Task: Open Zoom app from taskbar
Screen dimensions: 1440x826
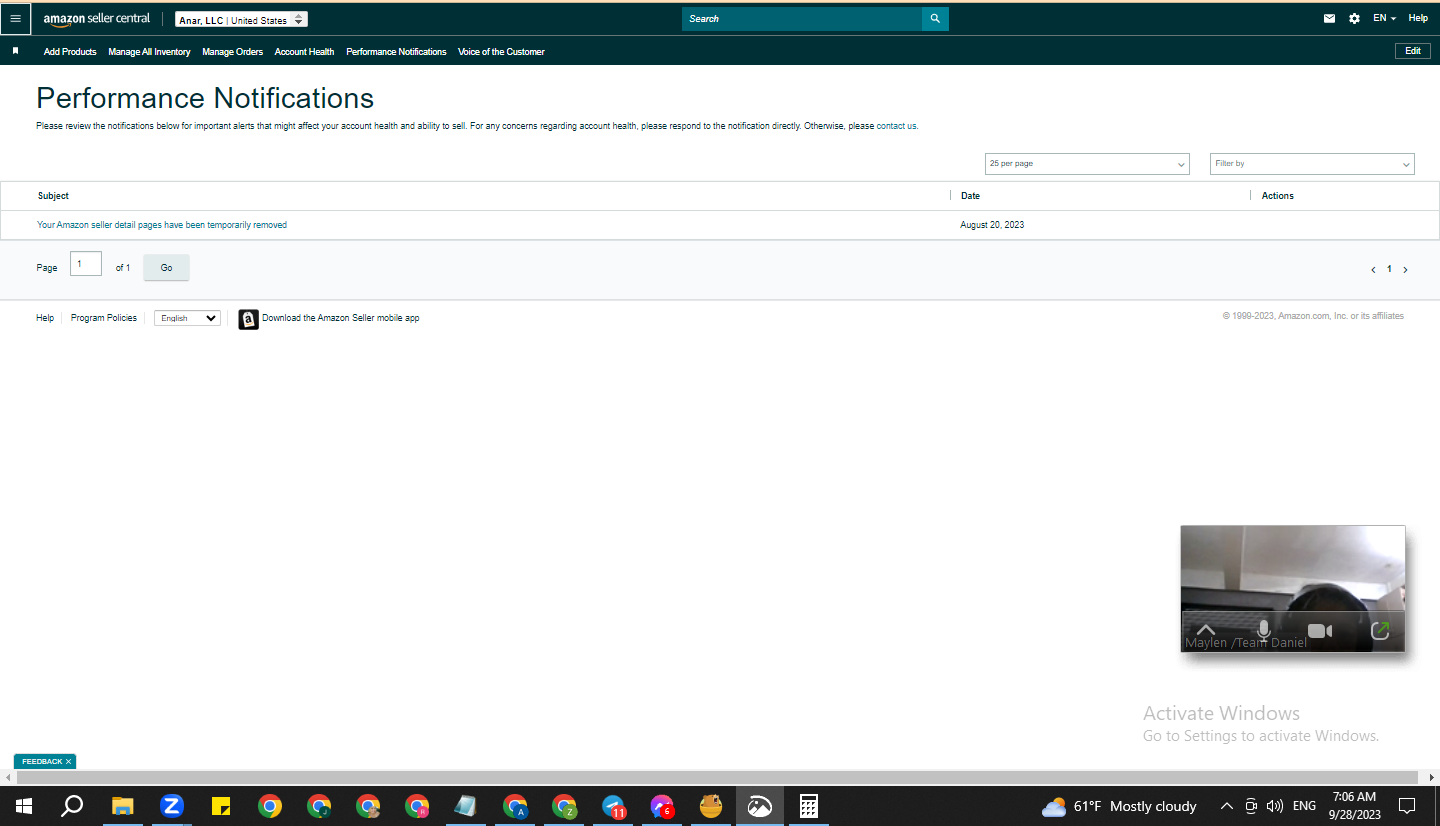Action: [x=172, y=806]
